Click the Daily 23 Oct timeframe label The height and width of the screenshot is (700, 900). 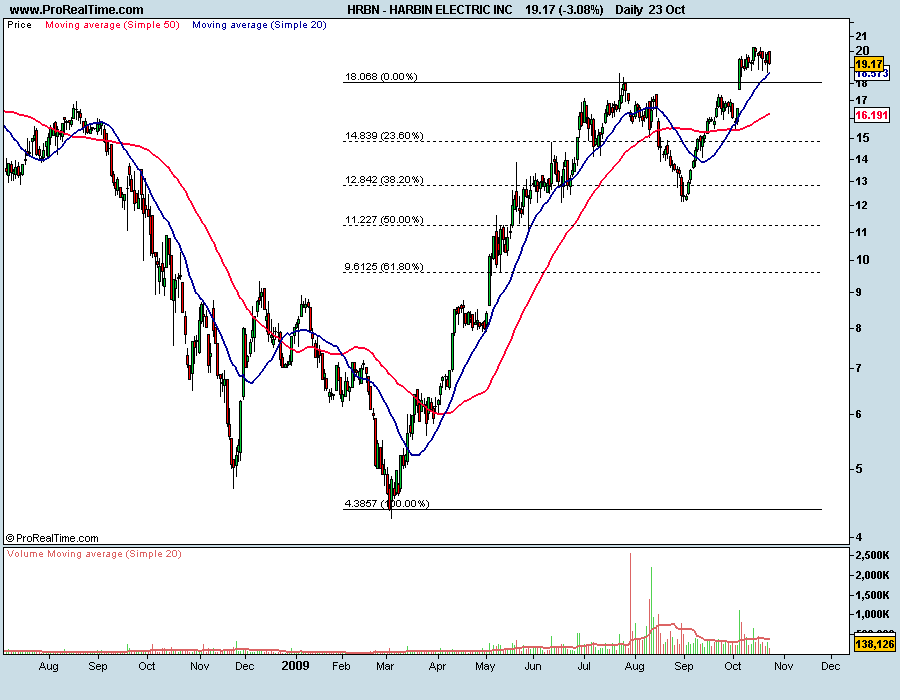[x=650, y=9]
